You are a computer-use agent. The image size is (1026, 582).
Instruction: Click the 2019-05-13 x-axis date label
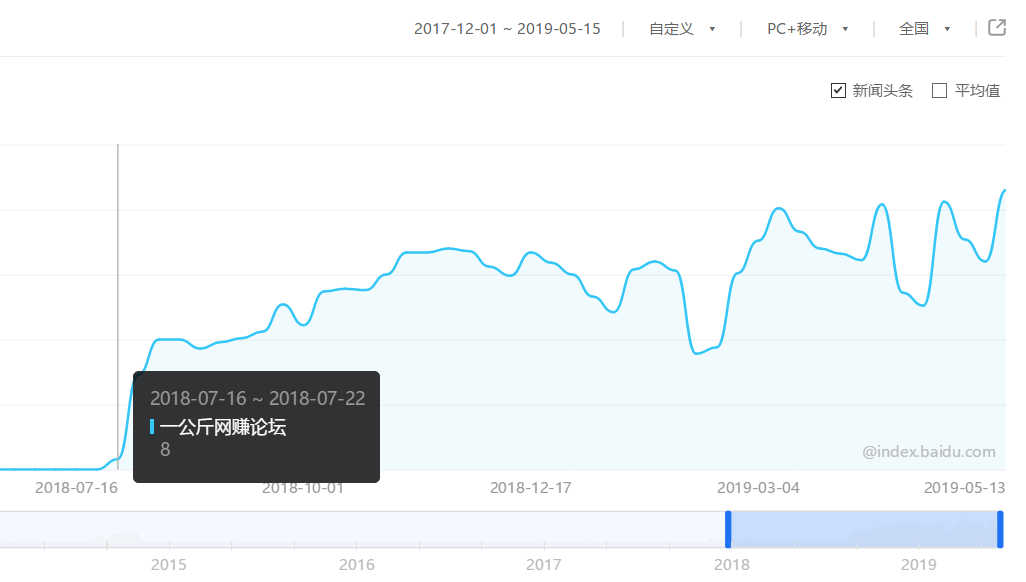coord(964,488)
